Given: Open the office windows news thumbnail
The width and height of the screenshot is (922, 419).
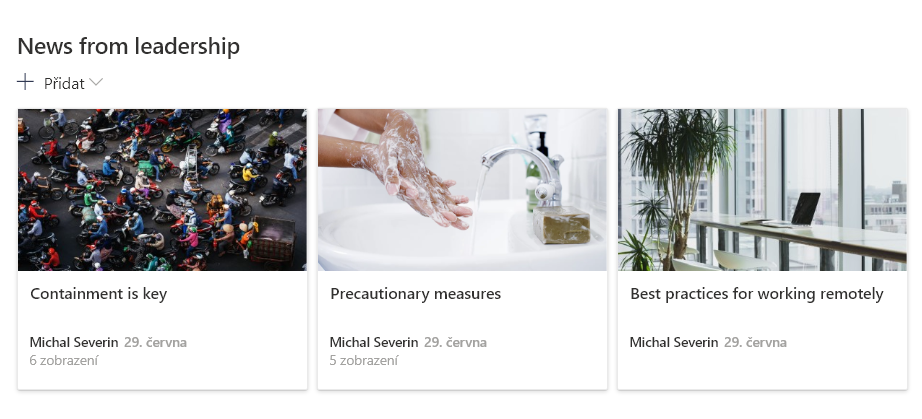Looking at the screenshot, I should coord(762,190).
